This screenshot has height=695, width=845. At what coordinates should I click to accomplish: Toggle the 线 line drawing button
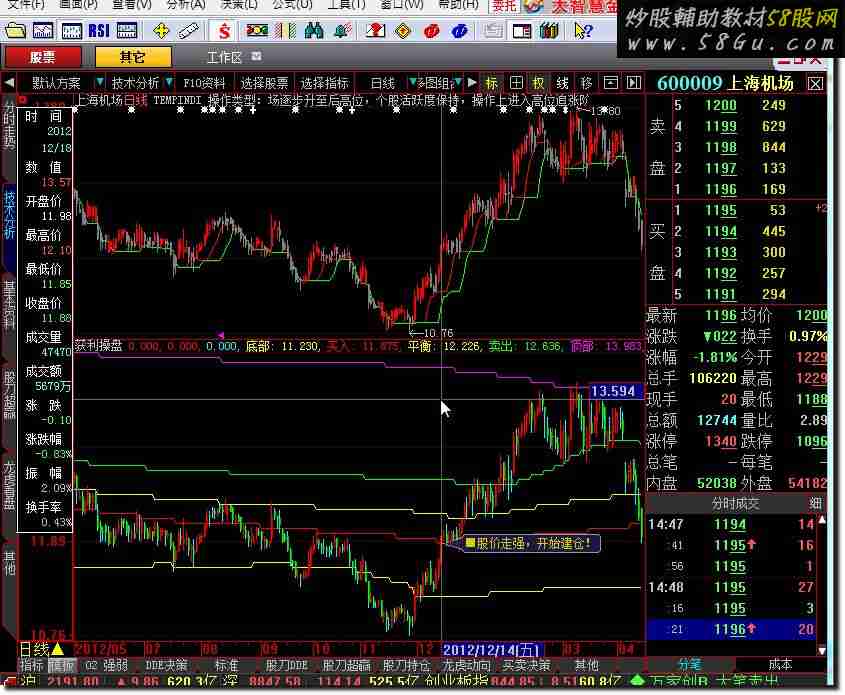(x=562, y=83)
